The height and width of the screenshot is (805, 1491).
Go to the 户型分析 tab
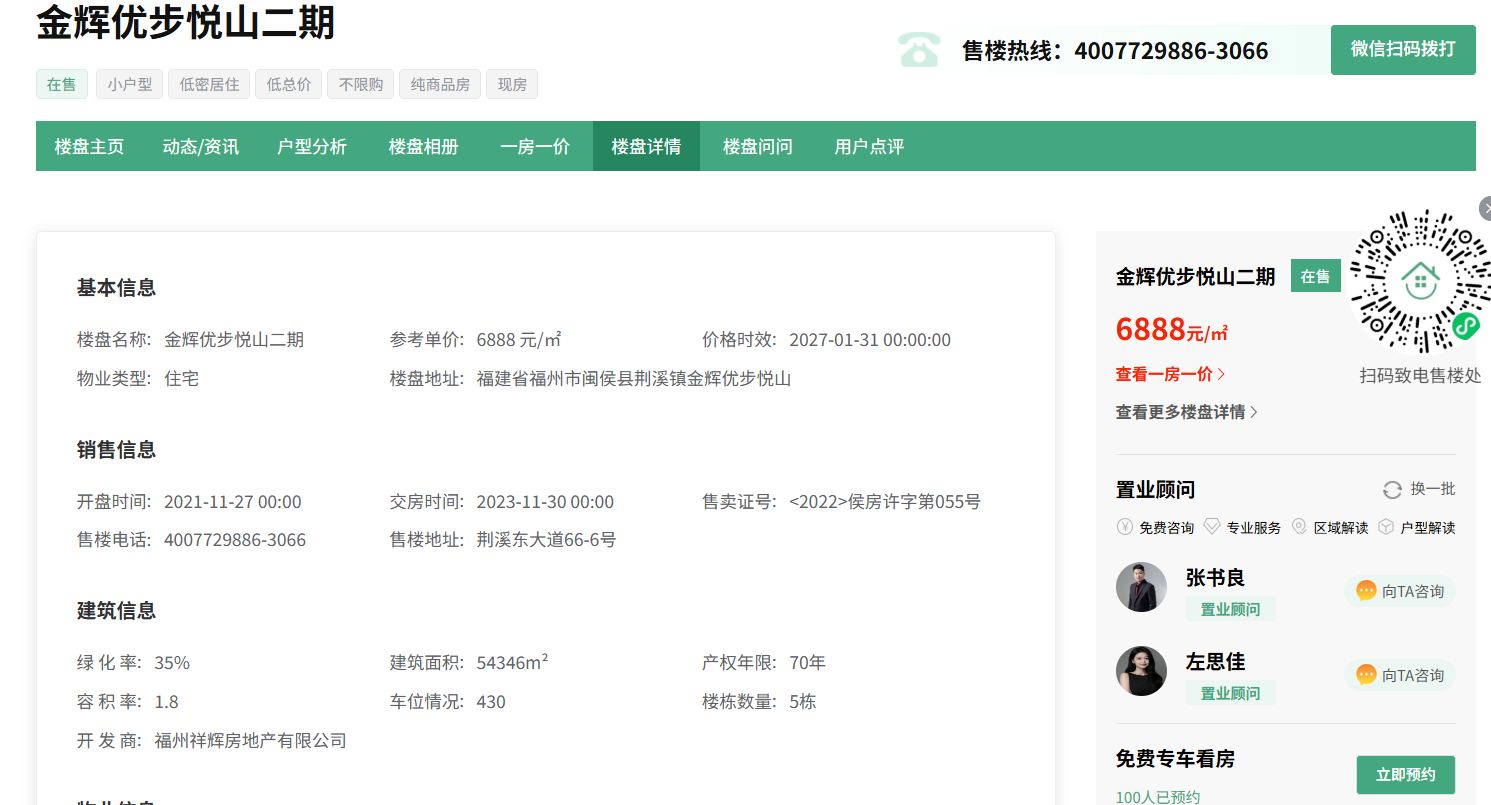click(x=312, y=146)
